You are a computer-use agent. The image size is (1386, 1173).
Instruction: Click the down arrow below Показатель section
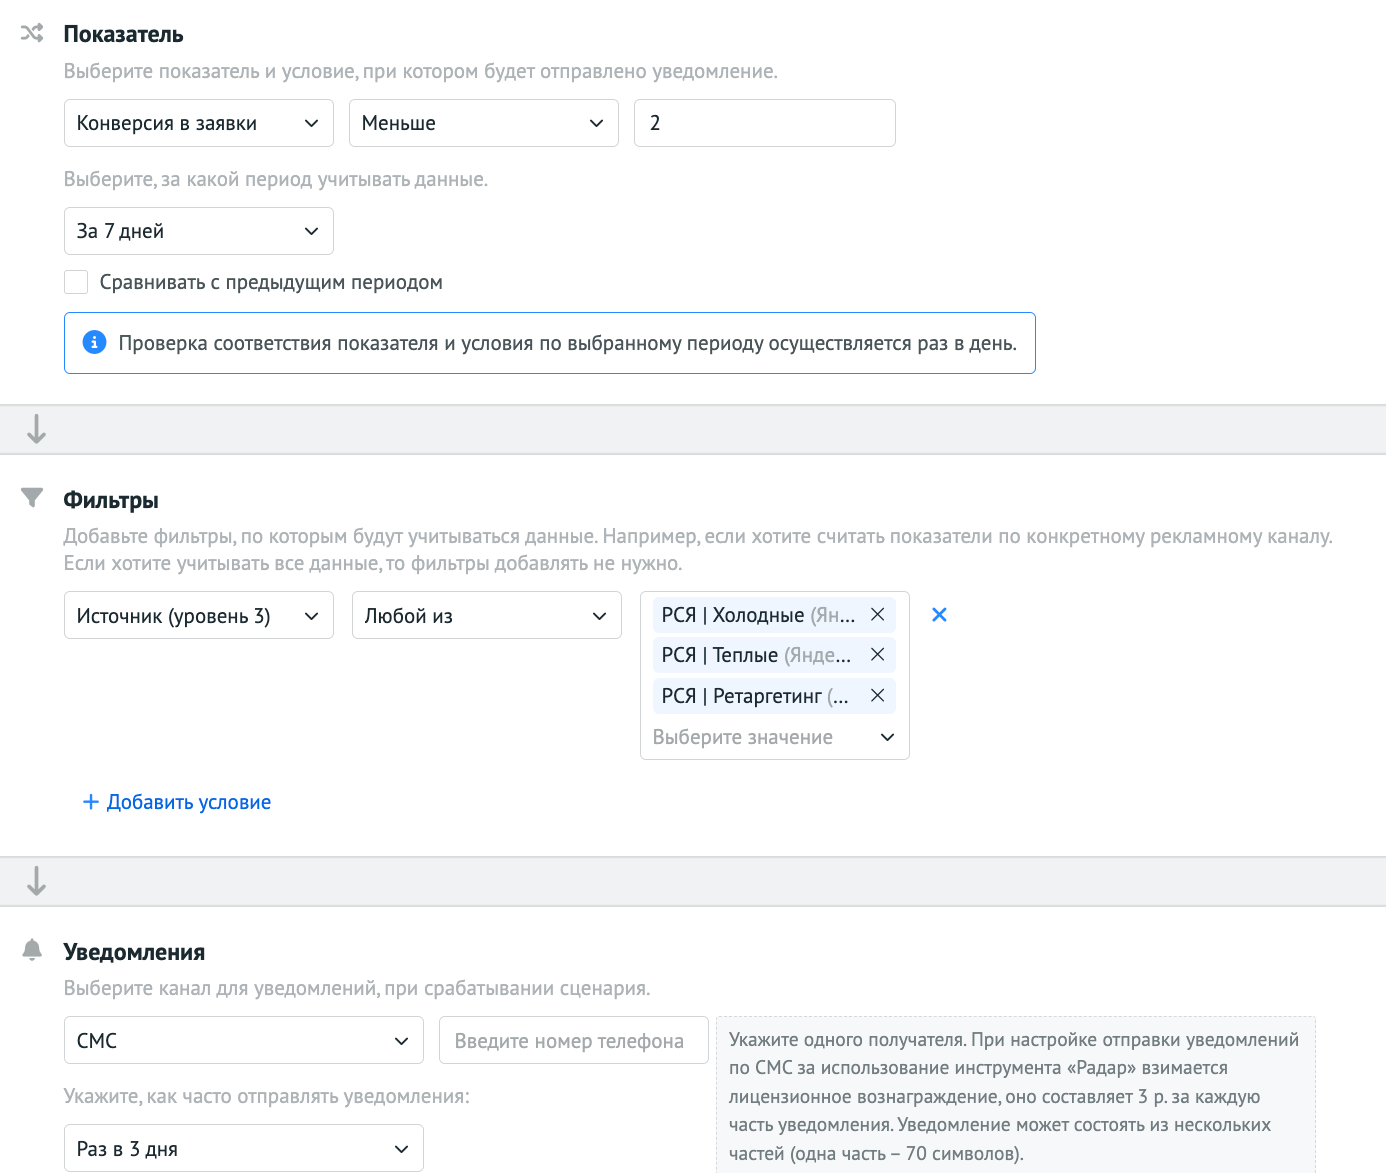click(x=37, y=429)
